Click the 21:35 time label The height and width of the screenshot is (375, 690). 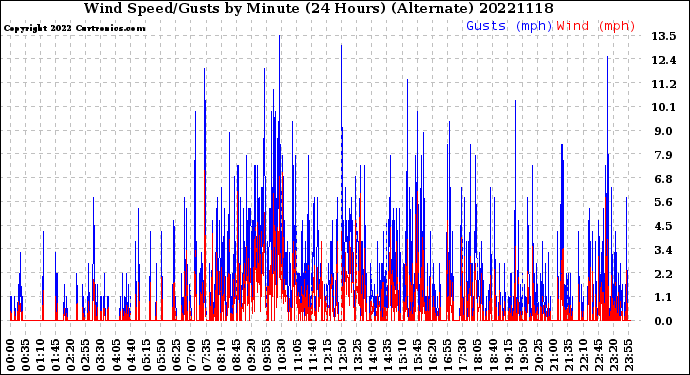[x=569, y=355]
